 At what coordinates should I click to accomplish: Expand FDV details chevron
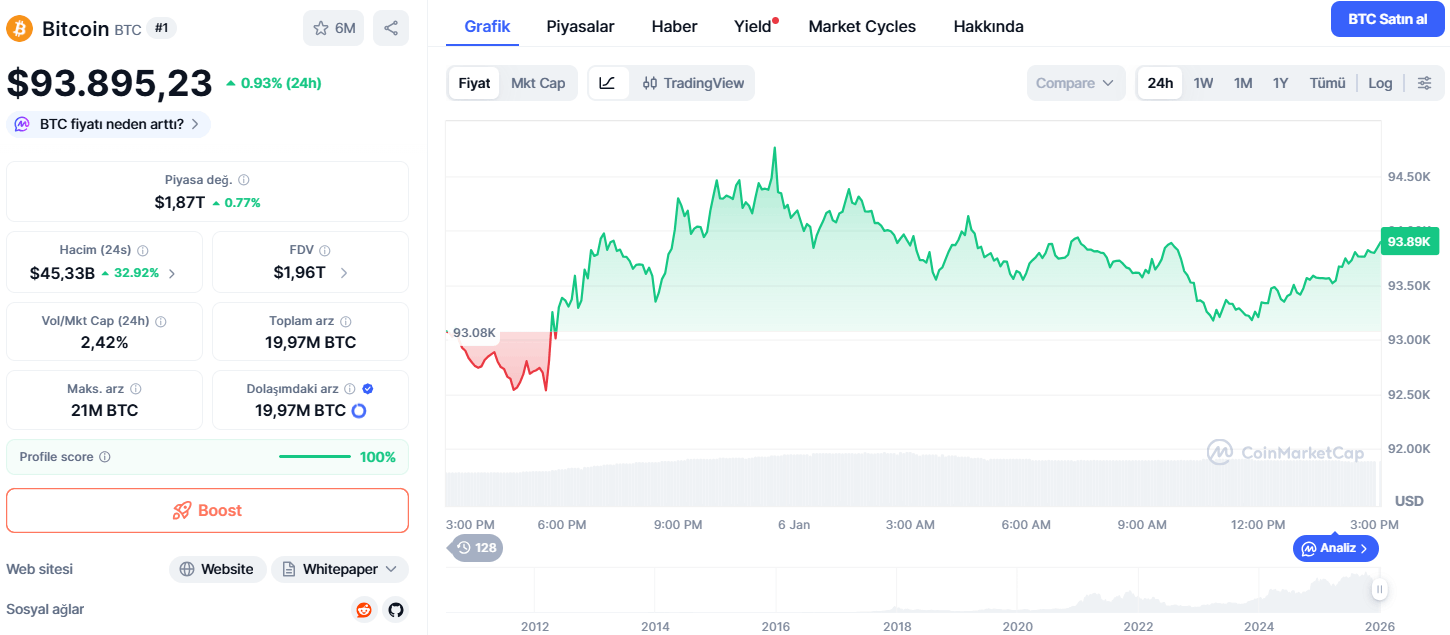point(343,273)
